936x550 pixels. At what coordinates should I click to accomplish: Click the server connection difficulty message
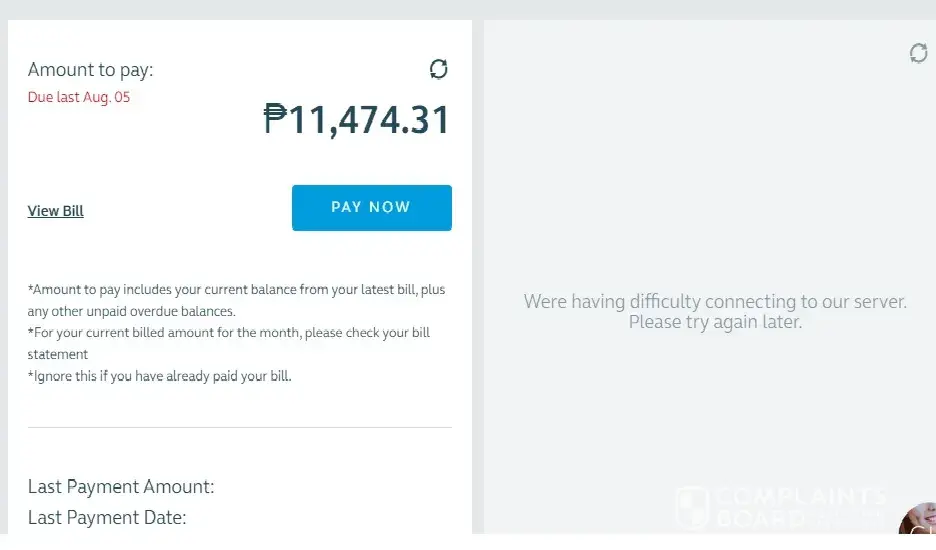pyautogui.click(x=715, y=301)
